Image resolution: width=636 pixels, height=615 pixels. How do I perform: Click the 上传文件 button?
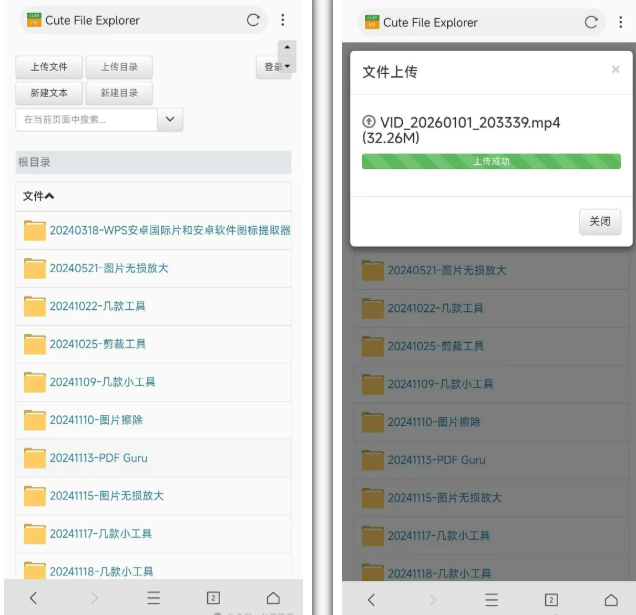tap(49, 67)
